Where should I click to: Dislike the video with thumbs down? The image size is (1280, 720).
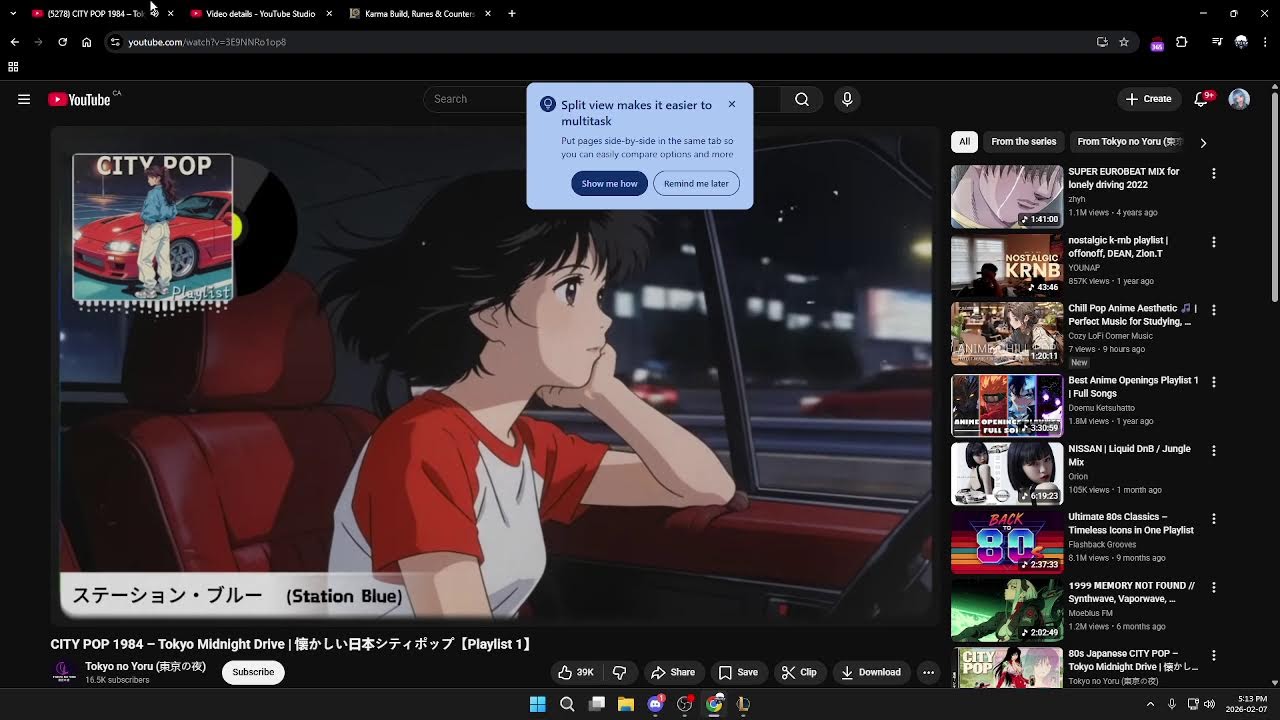coord(620,672)
